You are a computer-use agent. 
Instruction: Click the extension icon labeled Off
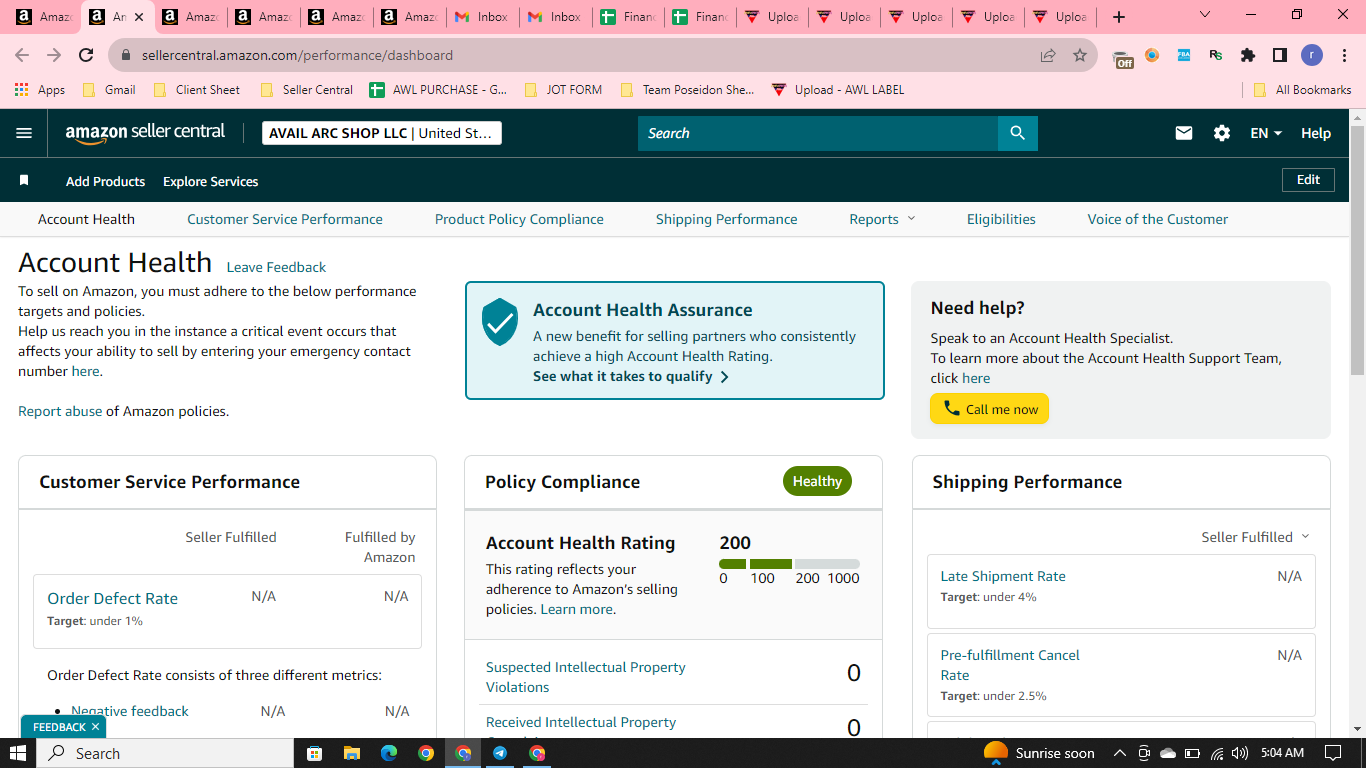tap(1123, 57)
